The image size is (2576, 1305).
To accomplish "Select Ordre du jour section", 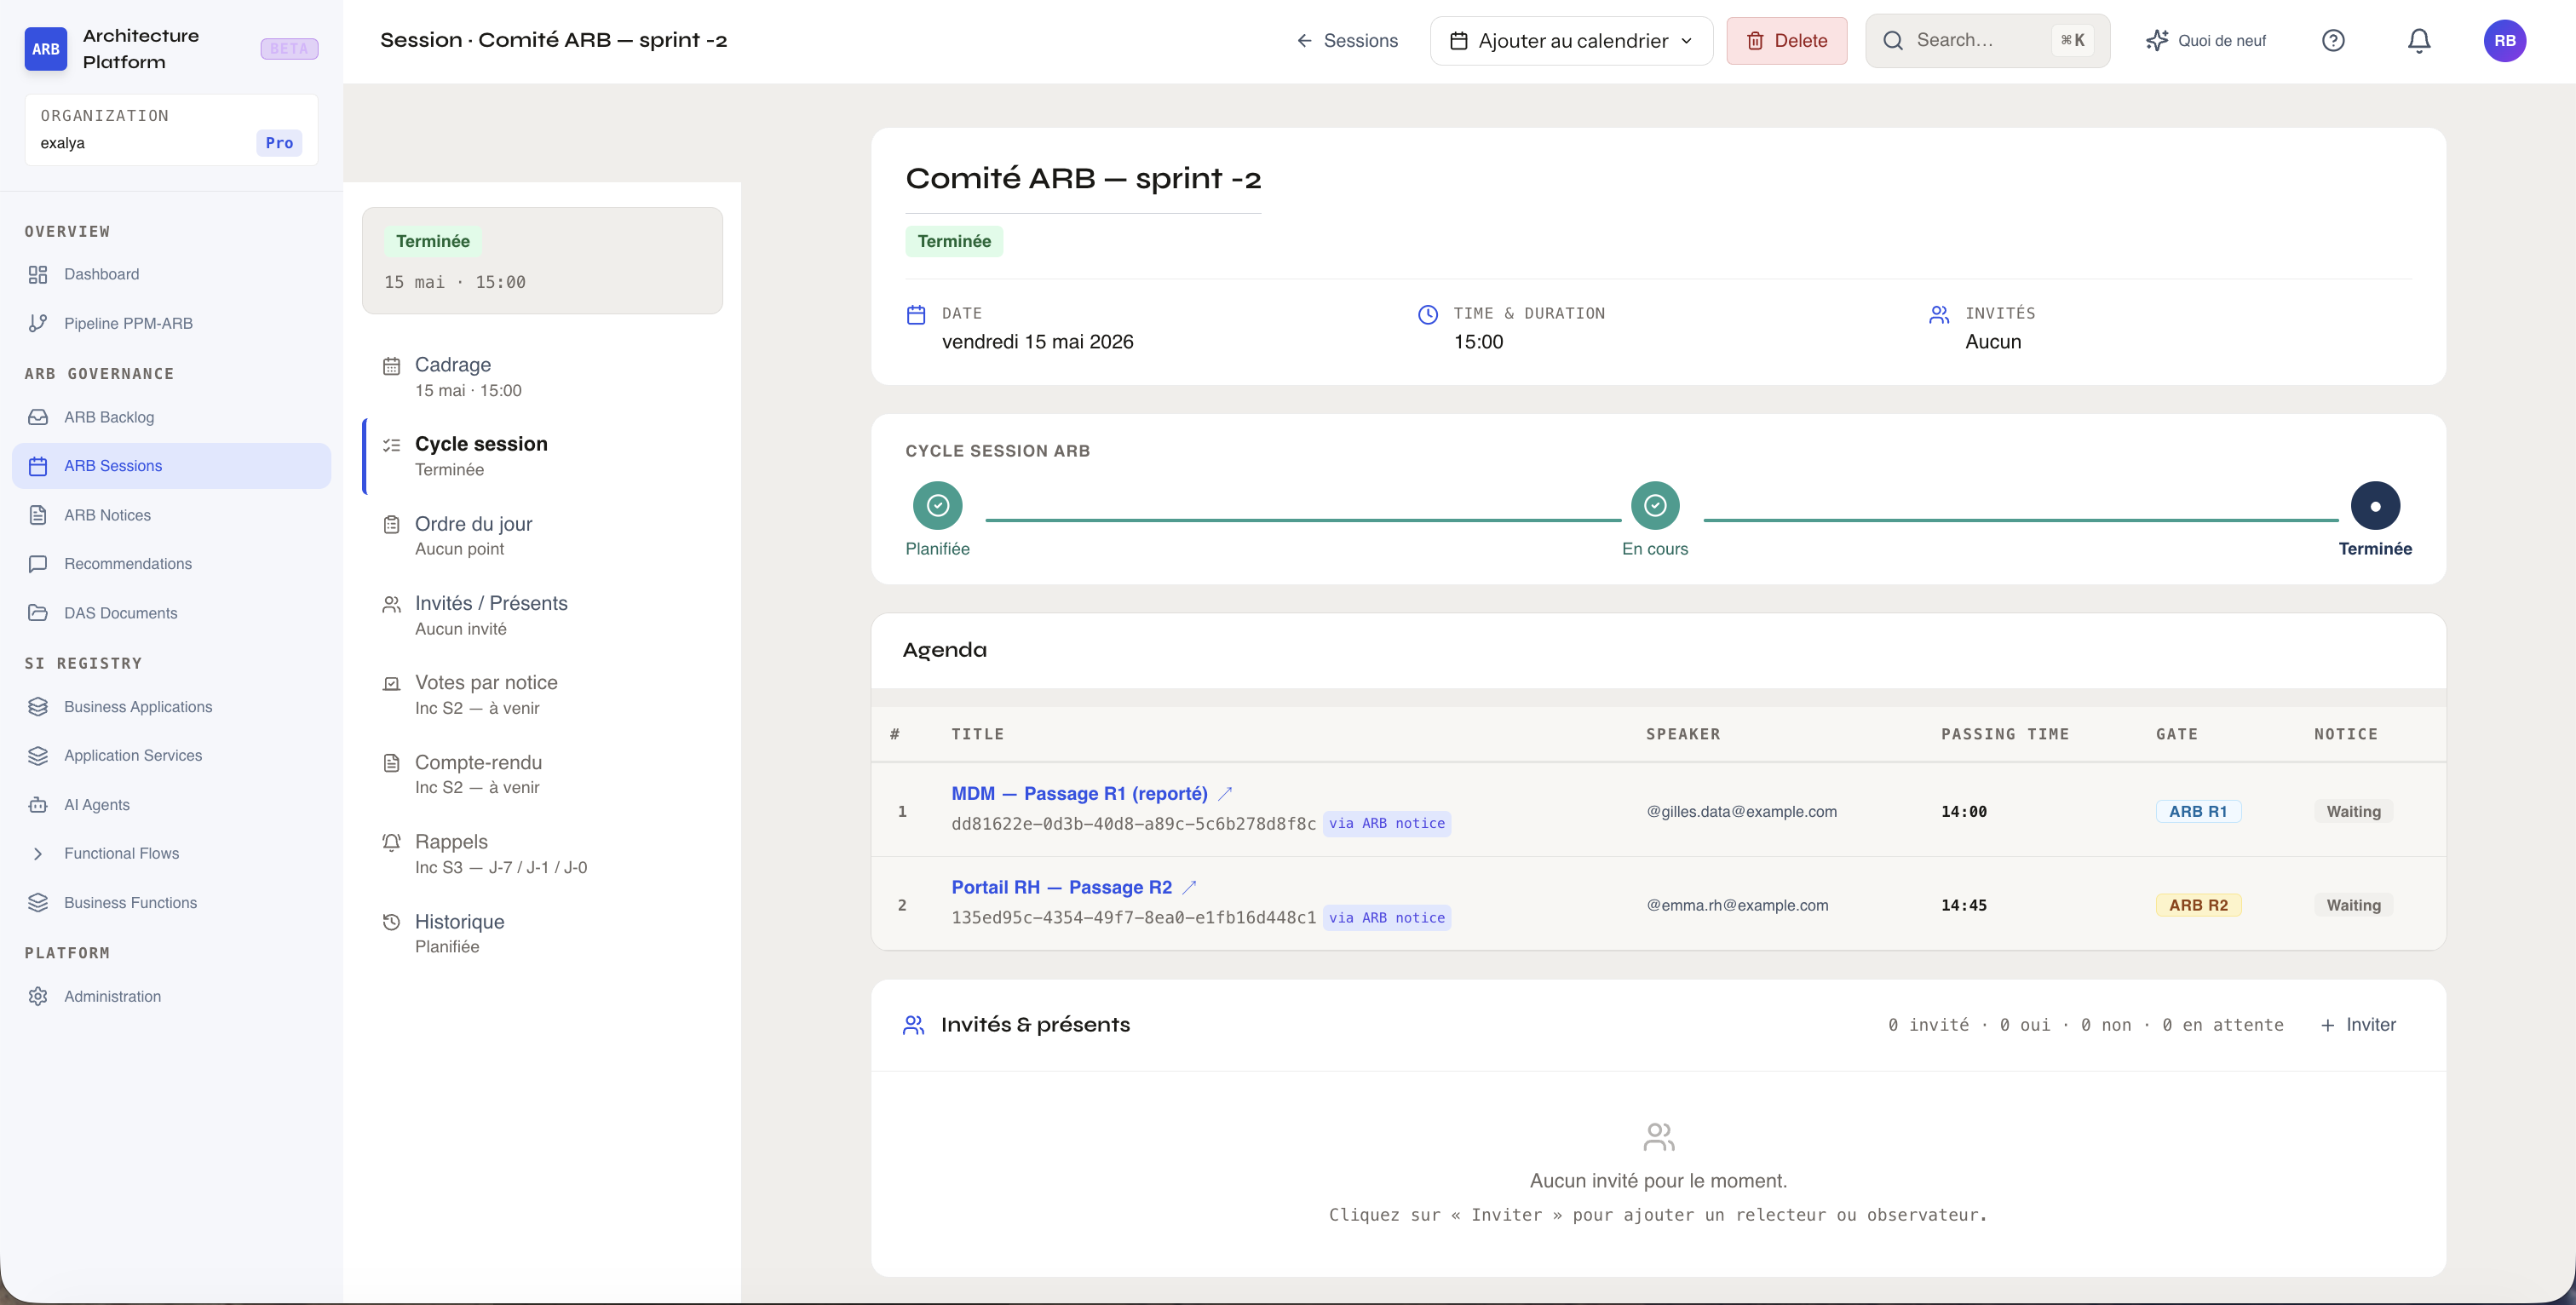I will click(542, 536).
